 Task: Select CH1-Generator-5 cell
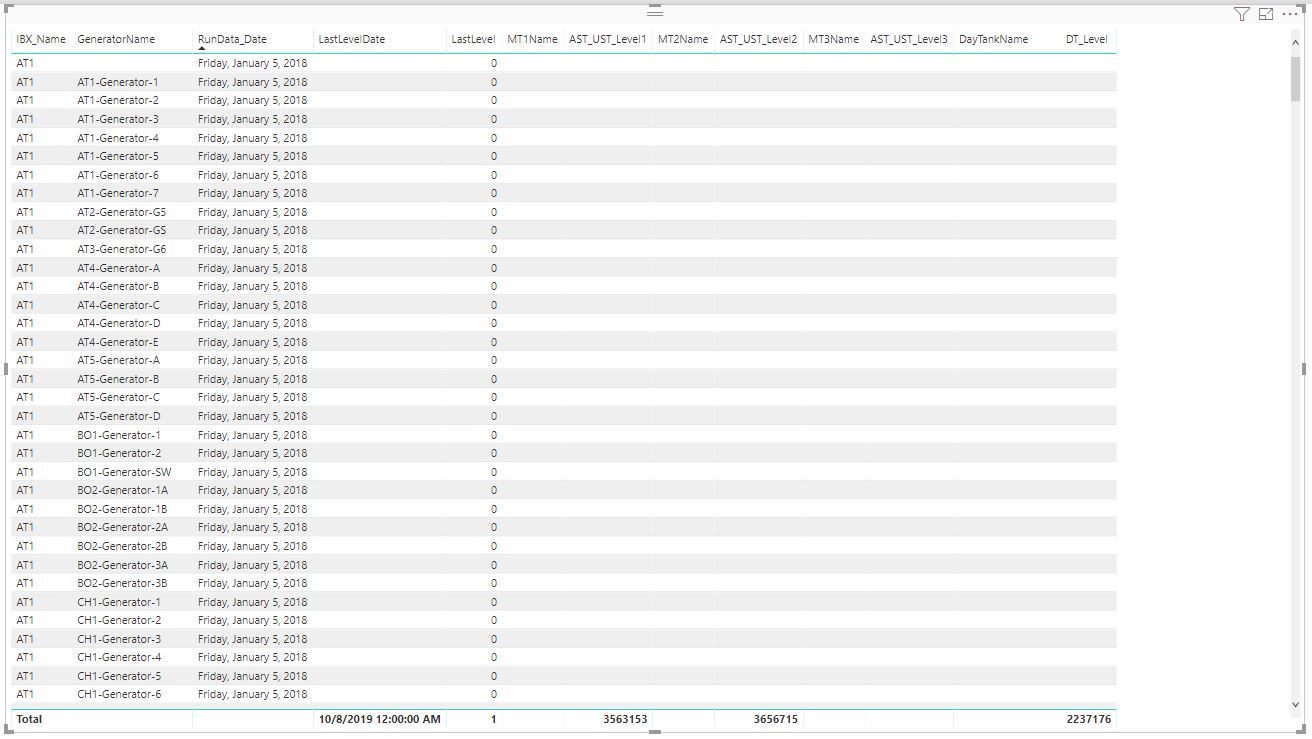tap(119, 676)
